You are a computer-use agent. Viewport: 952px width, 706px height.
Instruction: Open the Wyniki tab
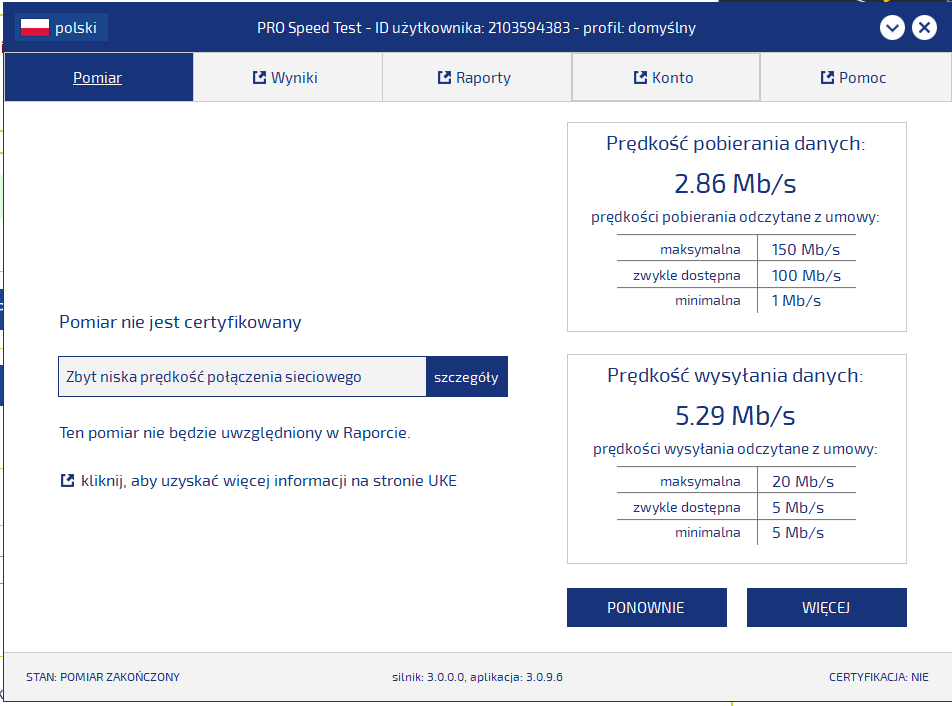pos(288,77)
